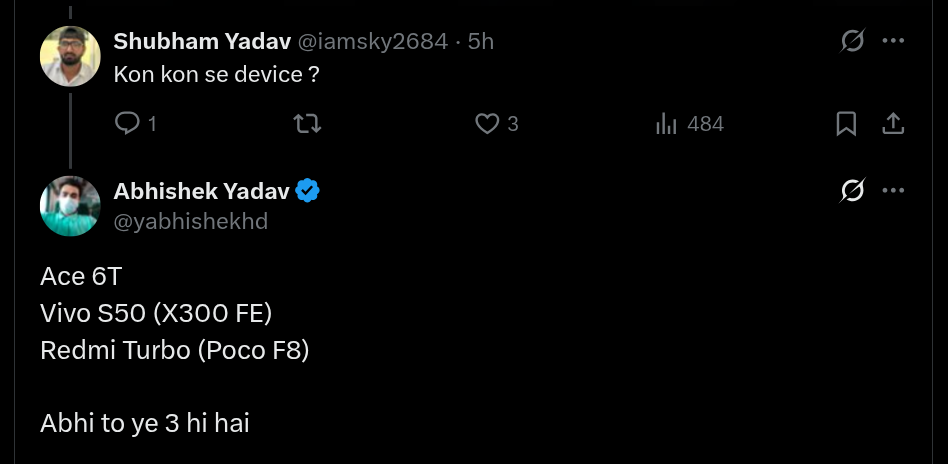
Task: Open the @iamsky2684 handle link
Action: click(x=370, y=41)
